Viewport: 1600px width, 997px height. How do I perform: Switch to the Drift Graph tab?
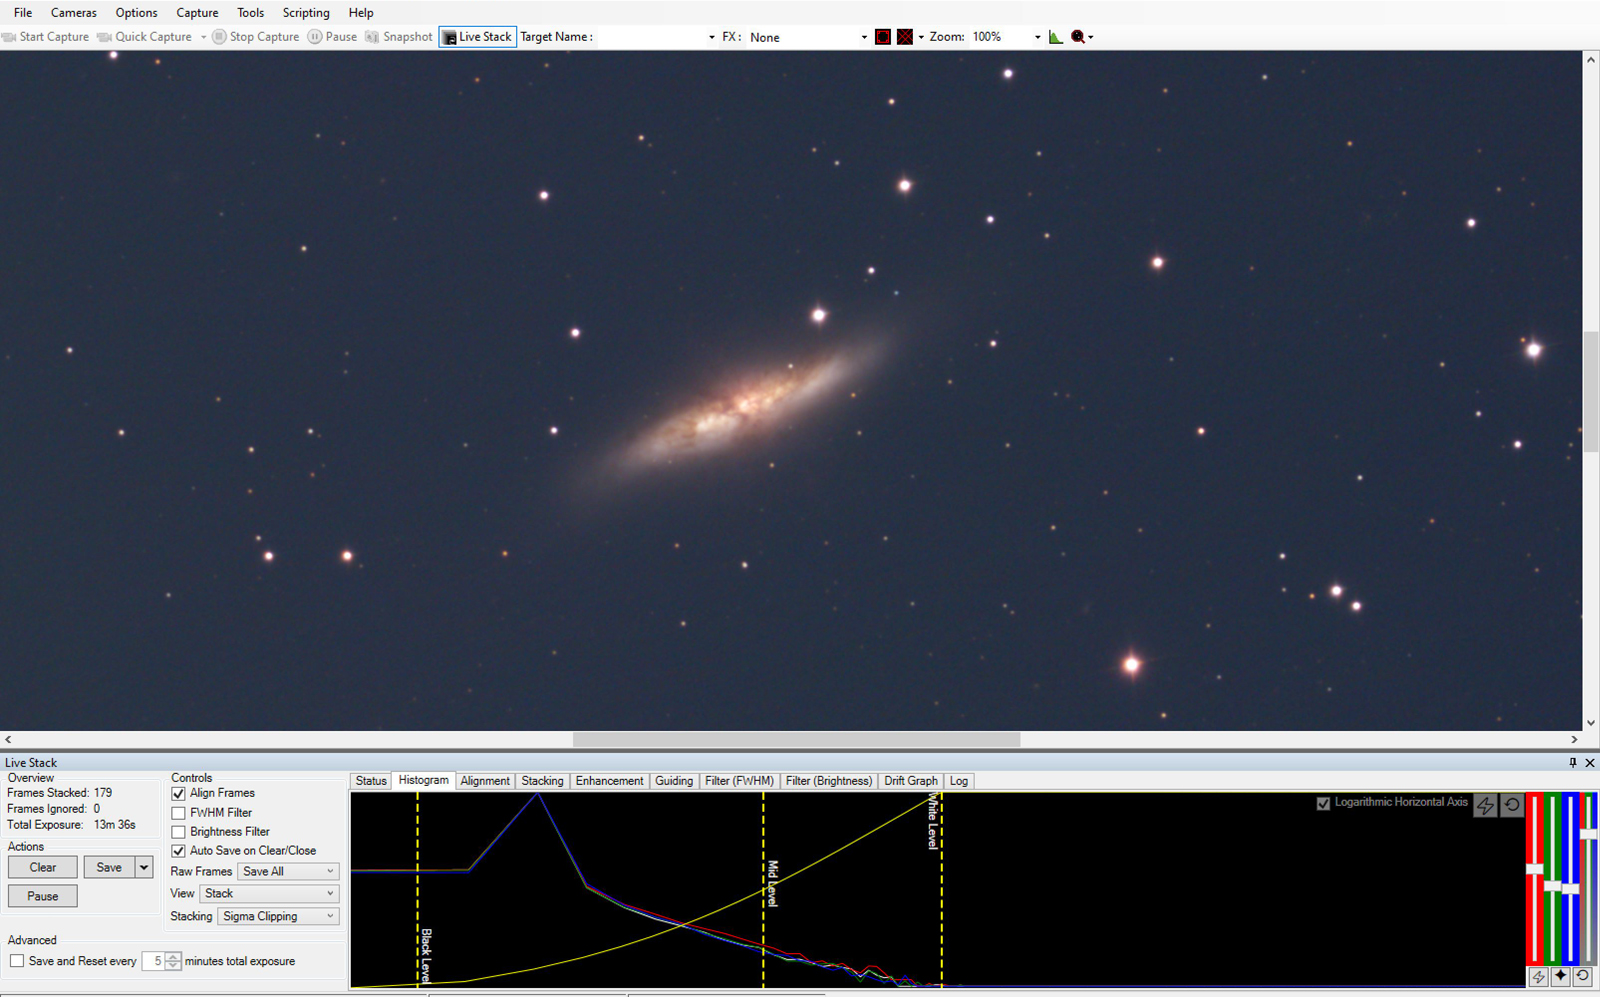coord(911,781)
